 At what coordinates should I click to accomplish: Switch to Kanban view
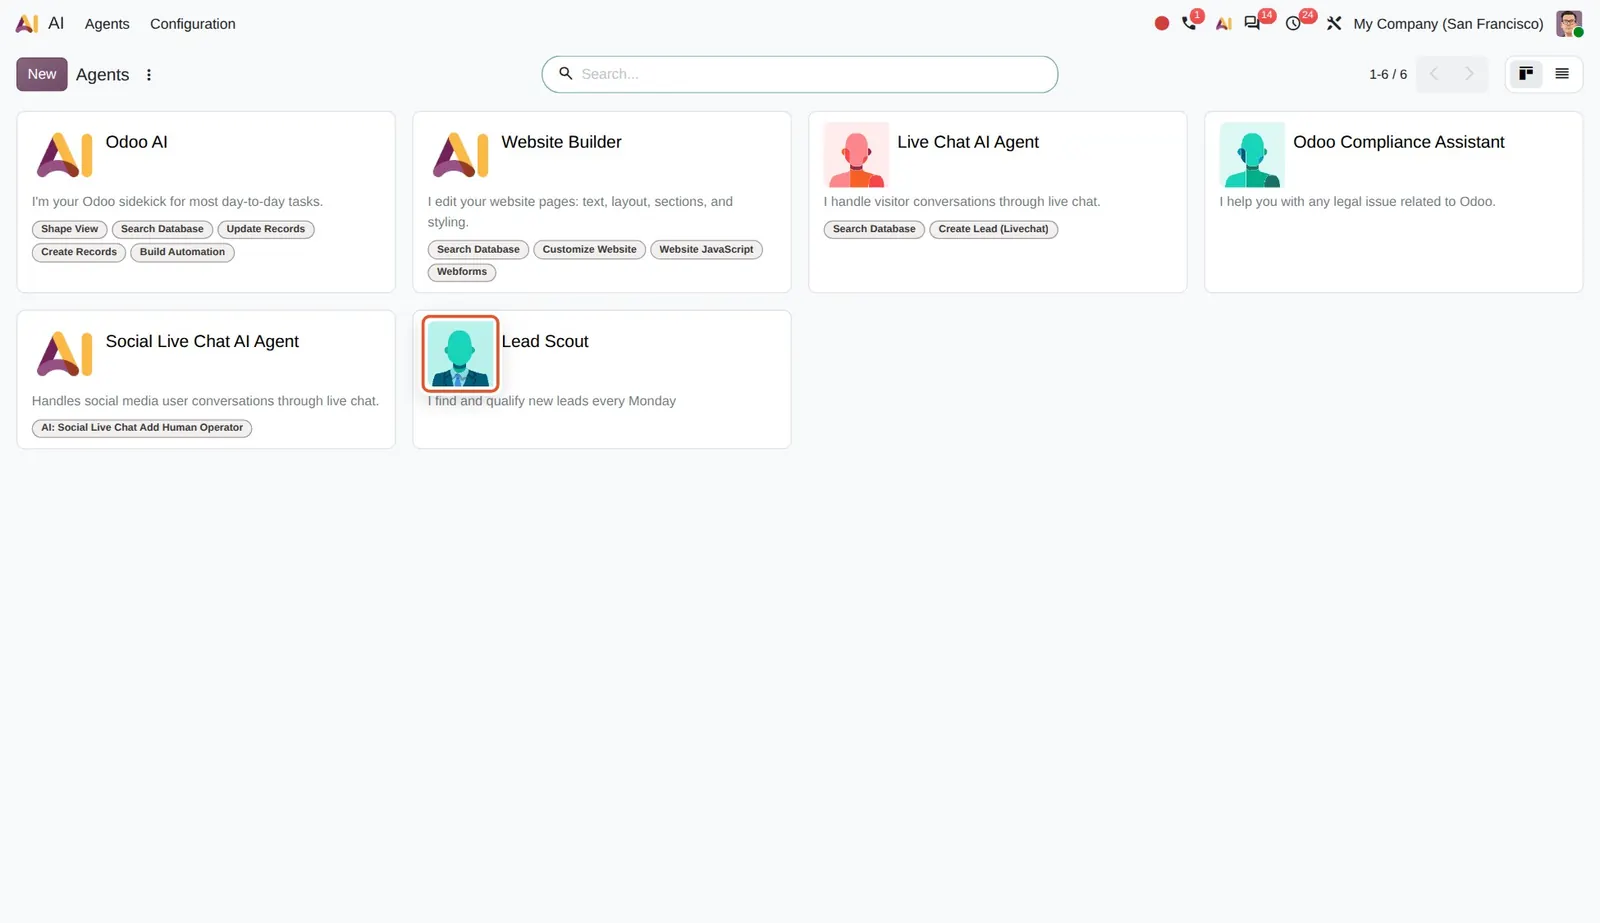pos(1526,74)
